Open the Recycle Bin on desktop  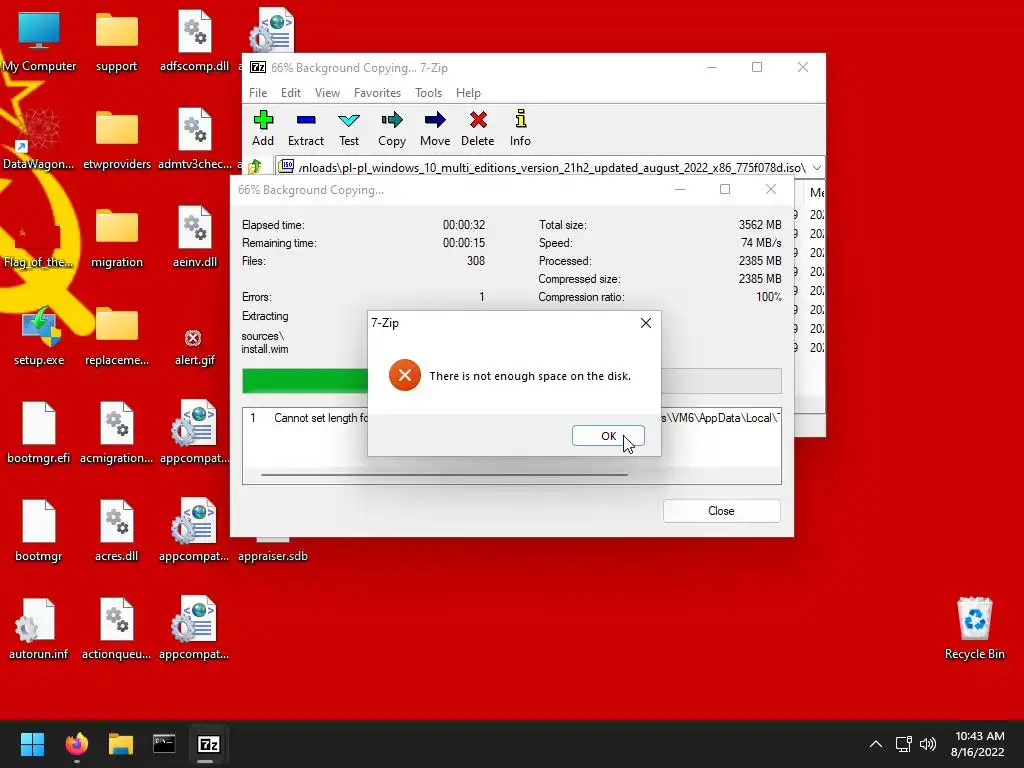pos(974,628)
